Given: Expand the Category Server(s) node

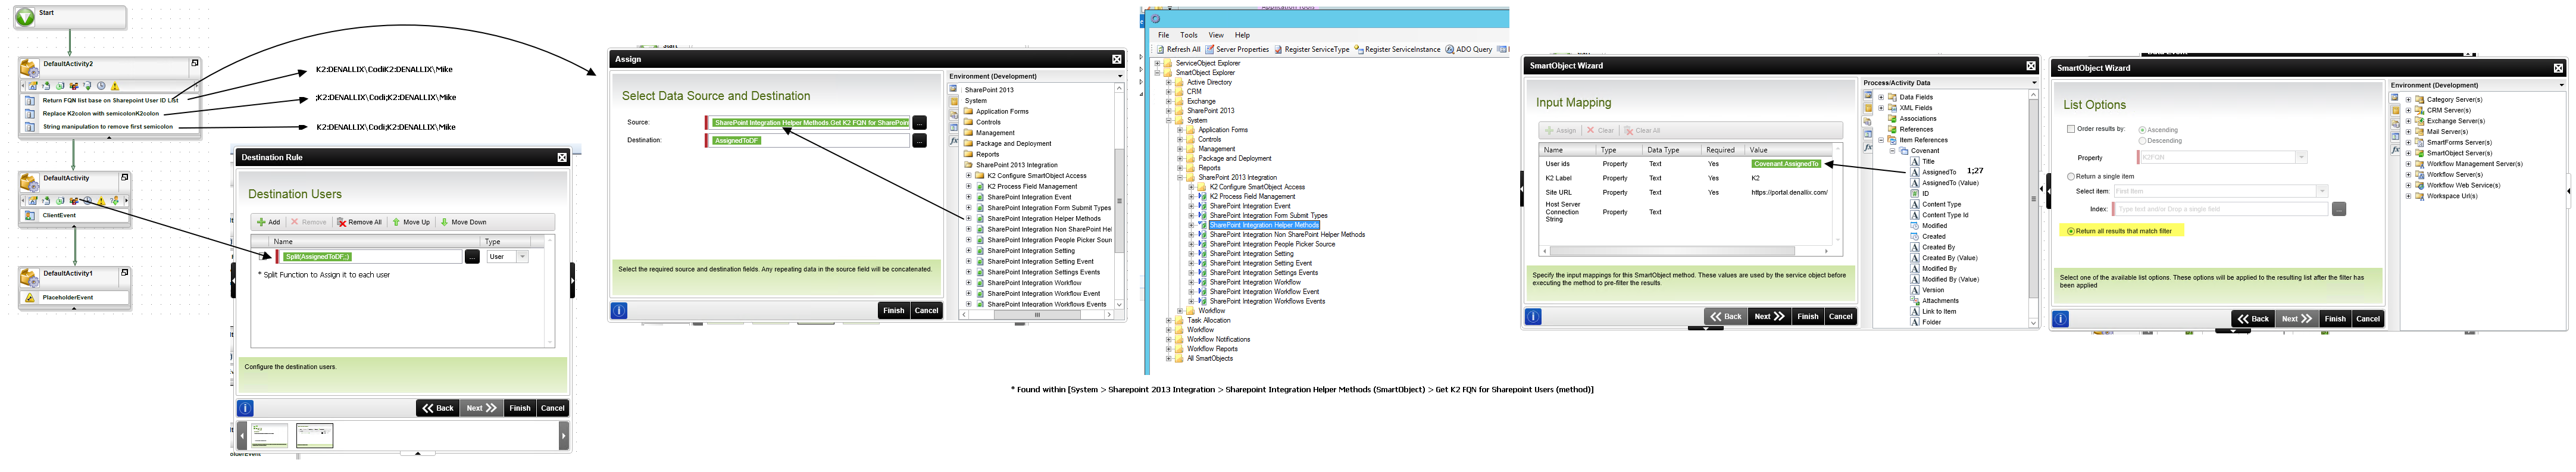Looking at the screenshot, I should (2408, 100).
